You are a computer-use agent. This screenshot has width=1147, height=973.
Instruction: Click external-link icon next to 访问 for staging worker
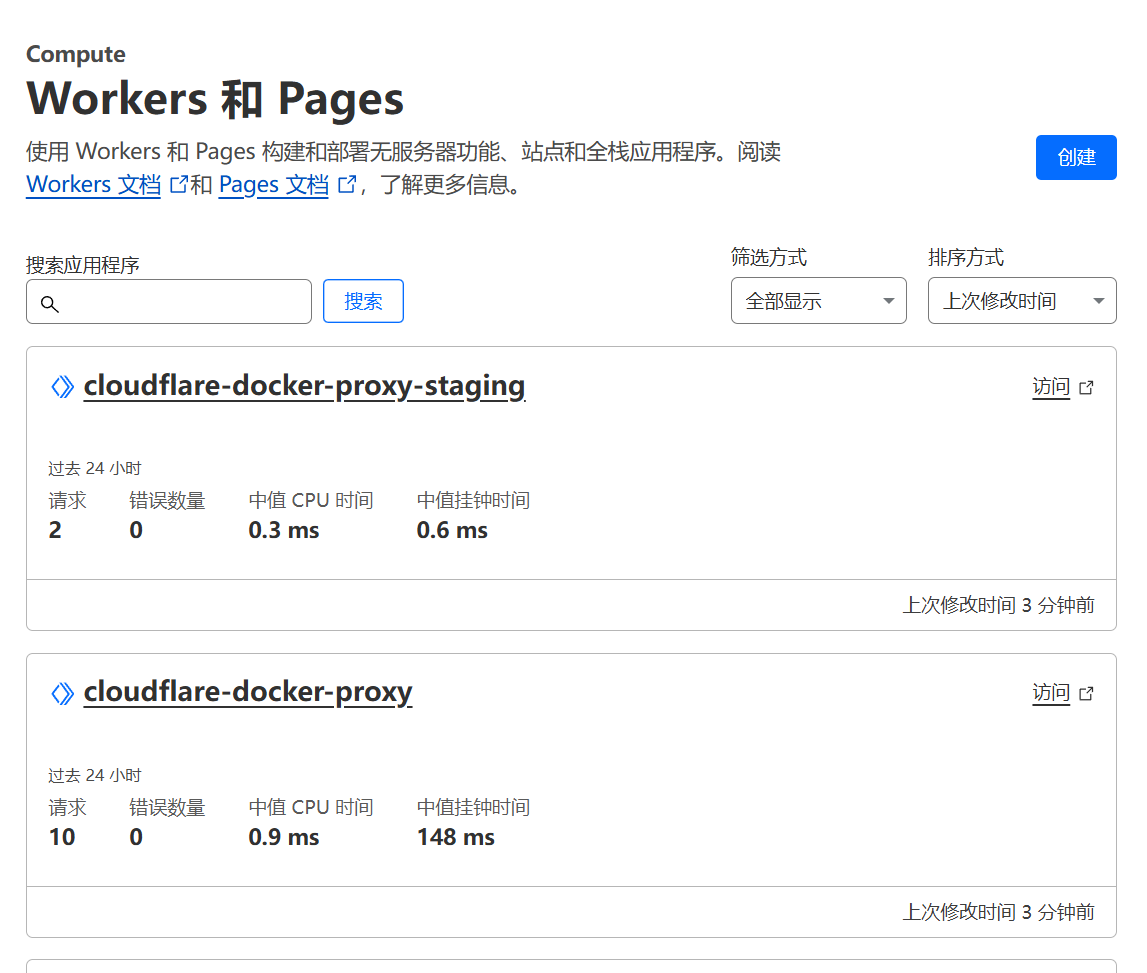[x=1087, y=388]
